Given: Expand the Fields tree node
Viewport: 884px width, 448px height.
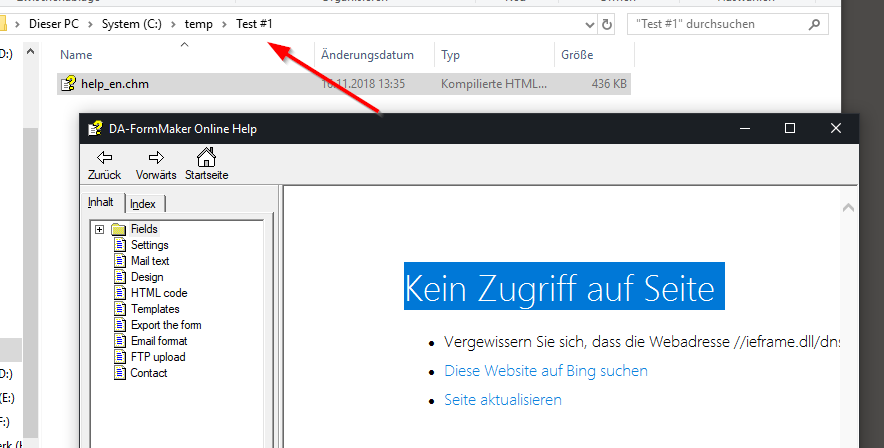Looking at the screenshot, I should tap(100, 229).
